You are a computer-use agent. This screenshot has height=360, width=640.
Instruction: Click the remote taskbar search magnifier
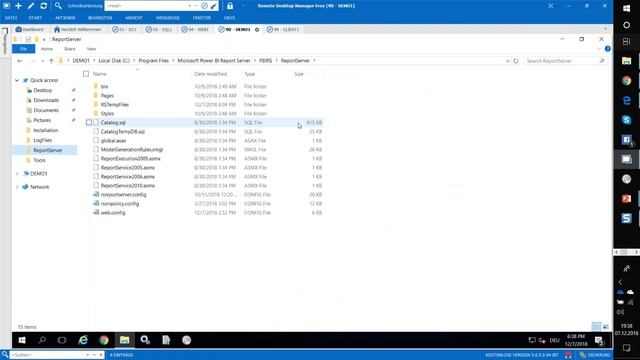(x=42, y=340)
